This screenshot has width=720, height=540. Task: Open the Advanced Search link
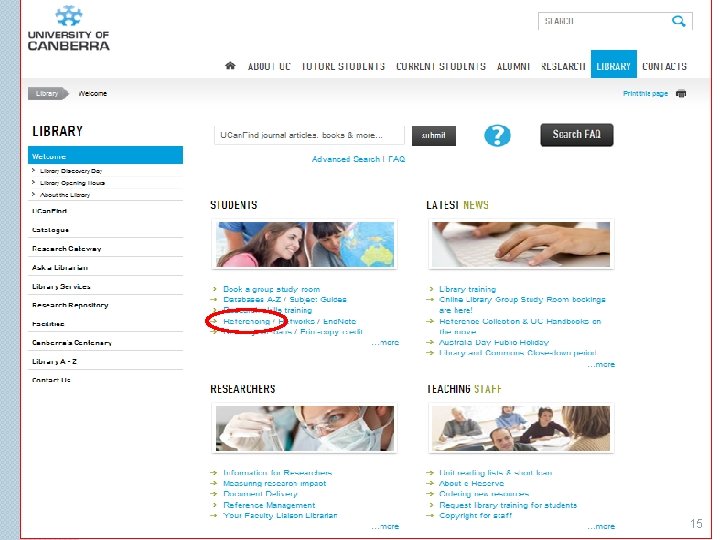click(x=346, y=159)
